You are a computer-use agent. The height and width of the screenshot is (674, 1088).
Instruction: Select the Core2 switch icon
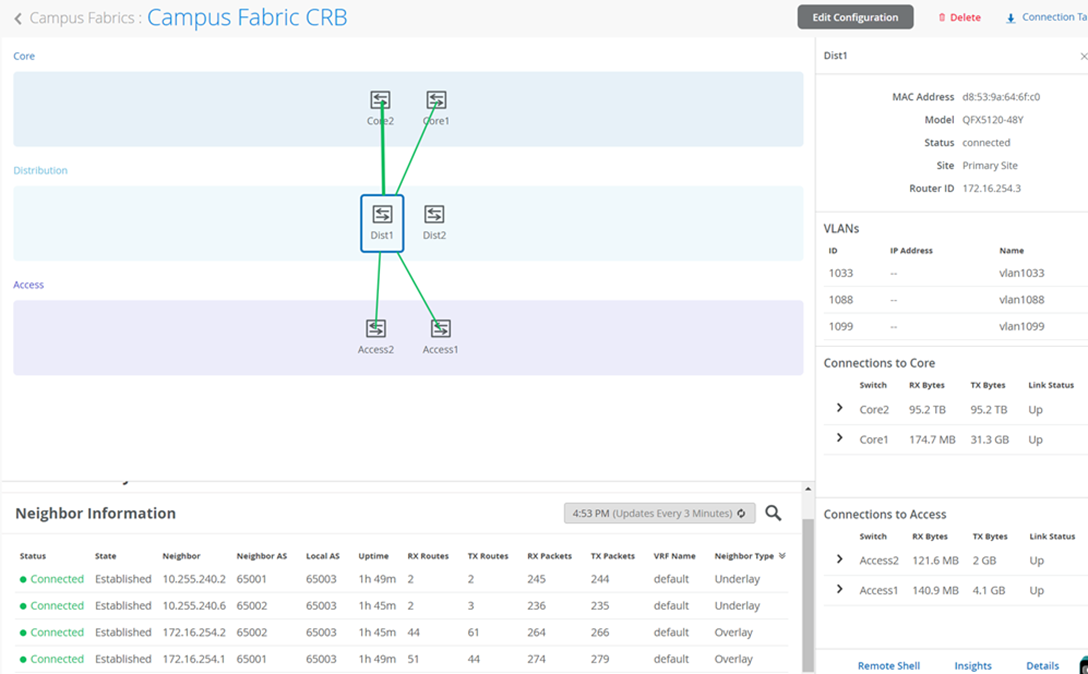[x=380, y=100]
